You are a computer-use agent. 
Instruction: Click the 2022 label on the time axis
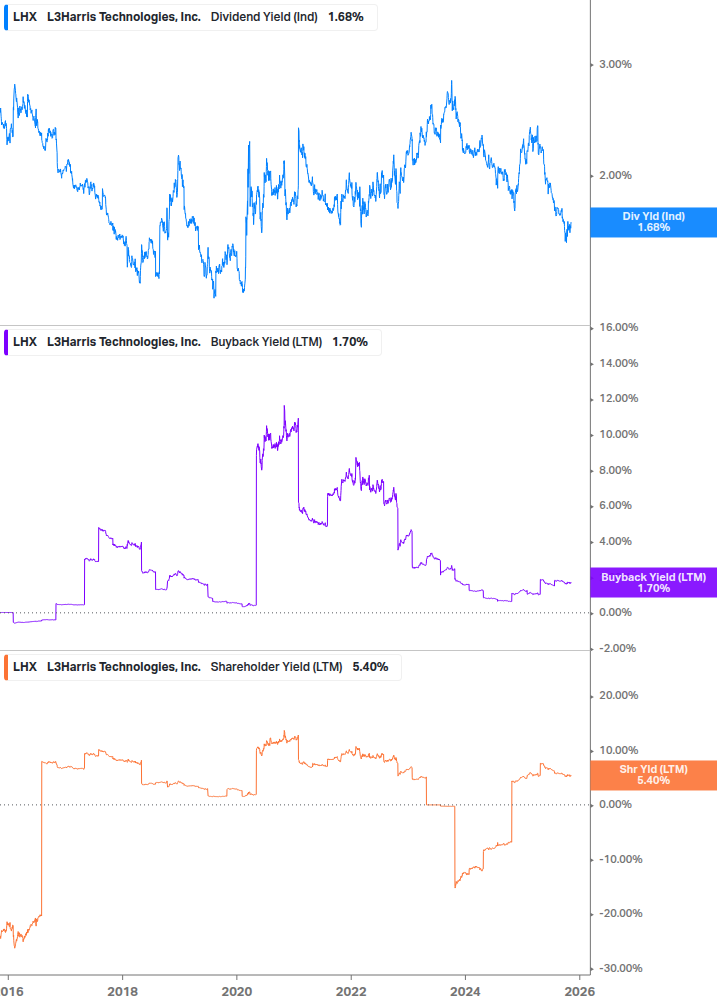click(351, 992)
